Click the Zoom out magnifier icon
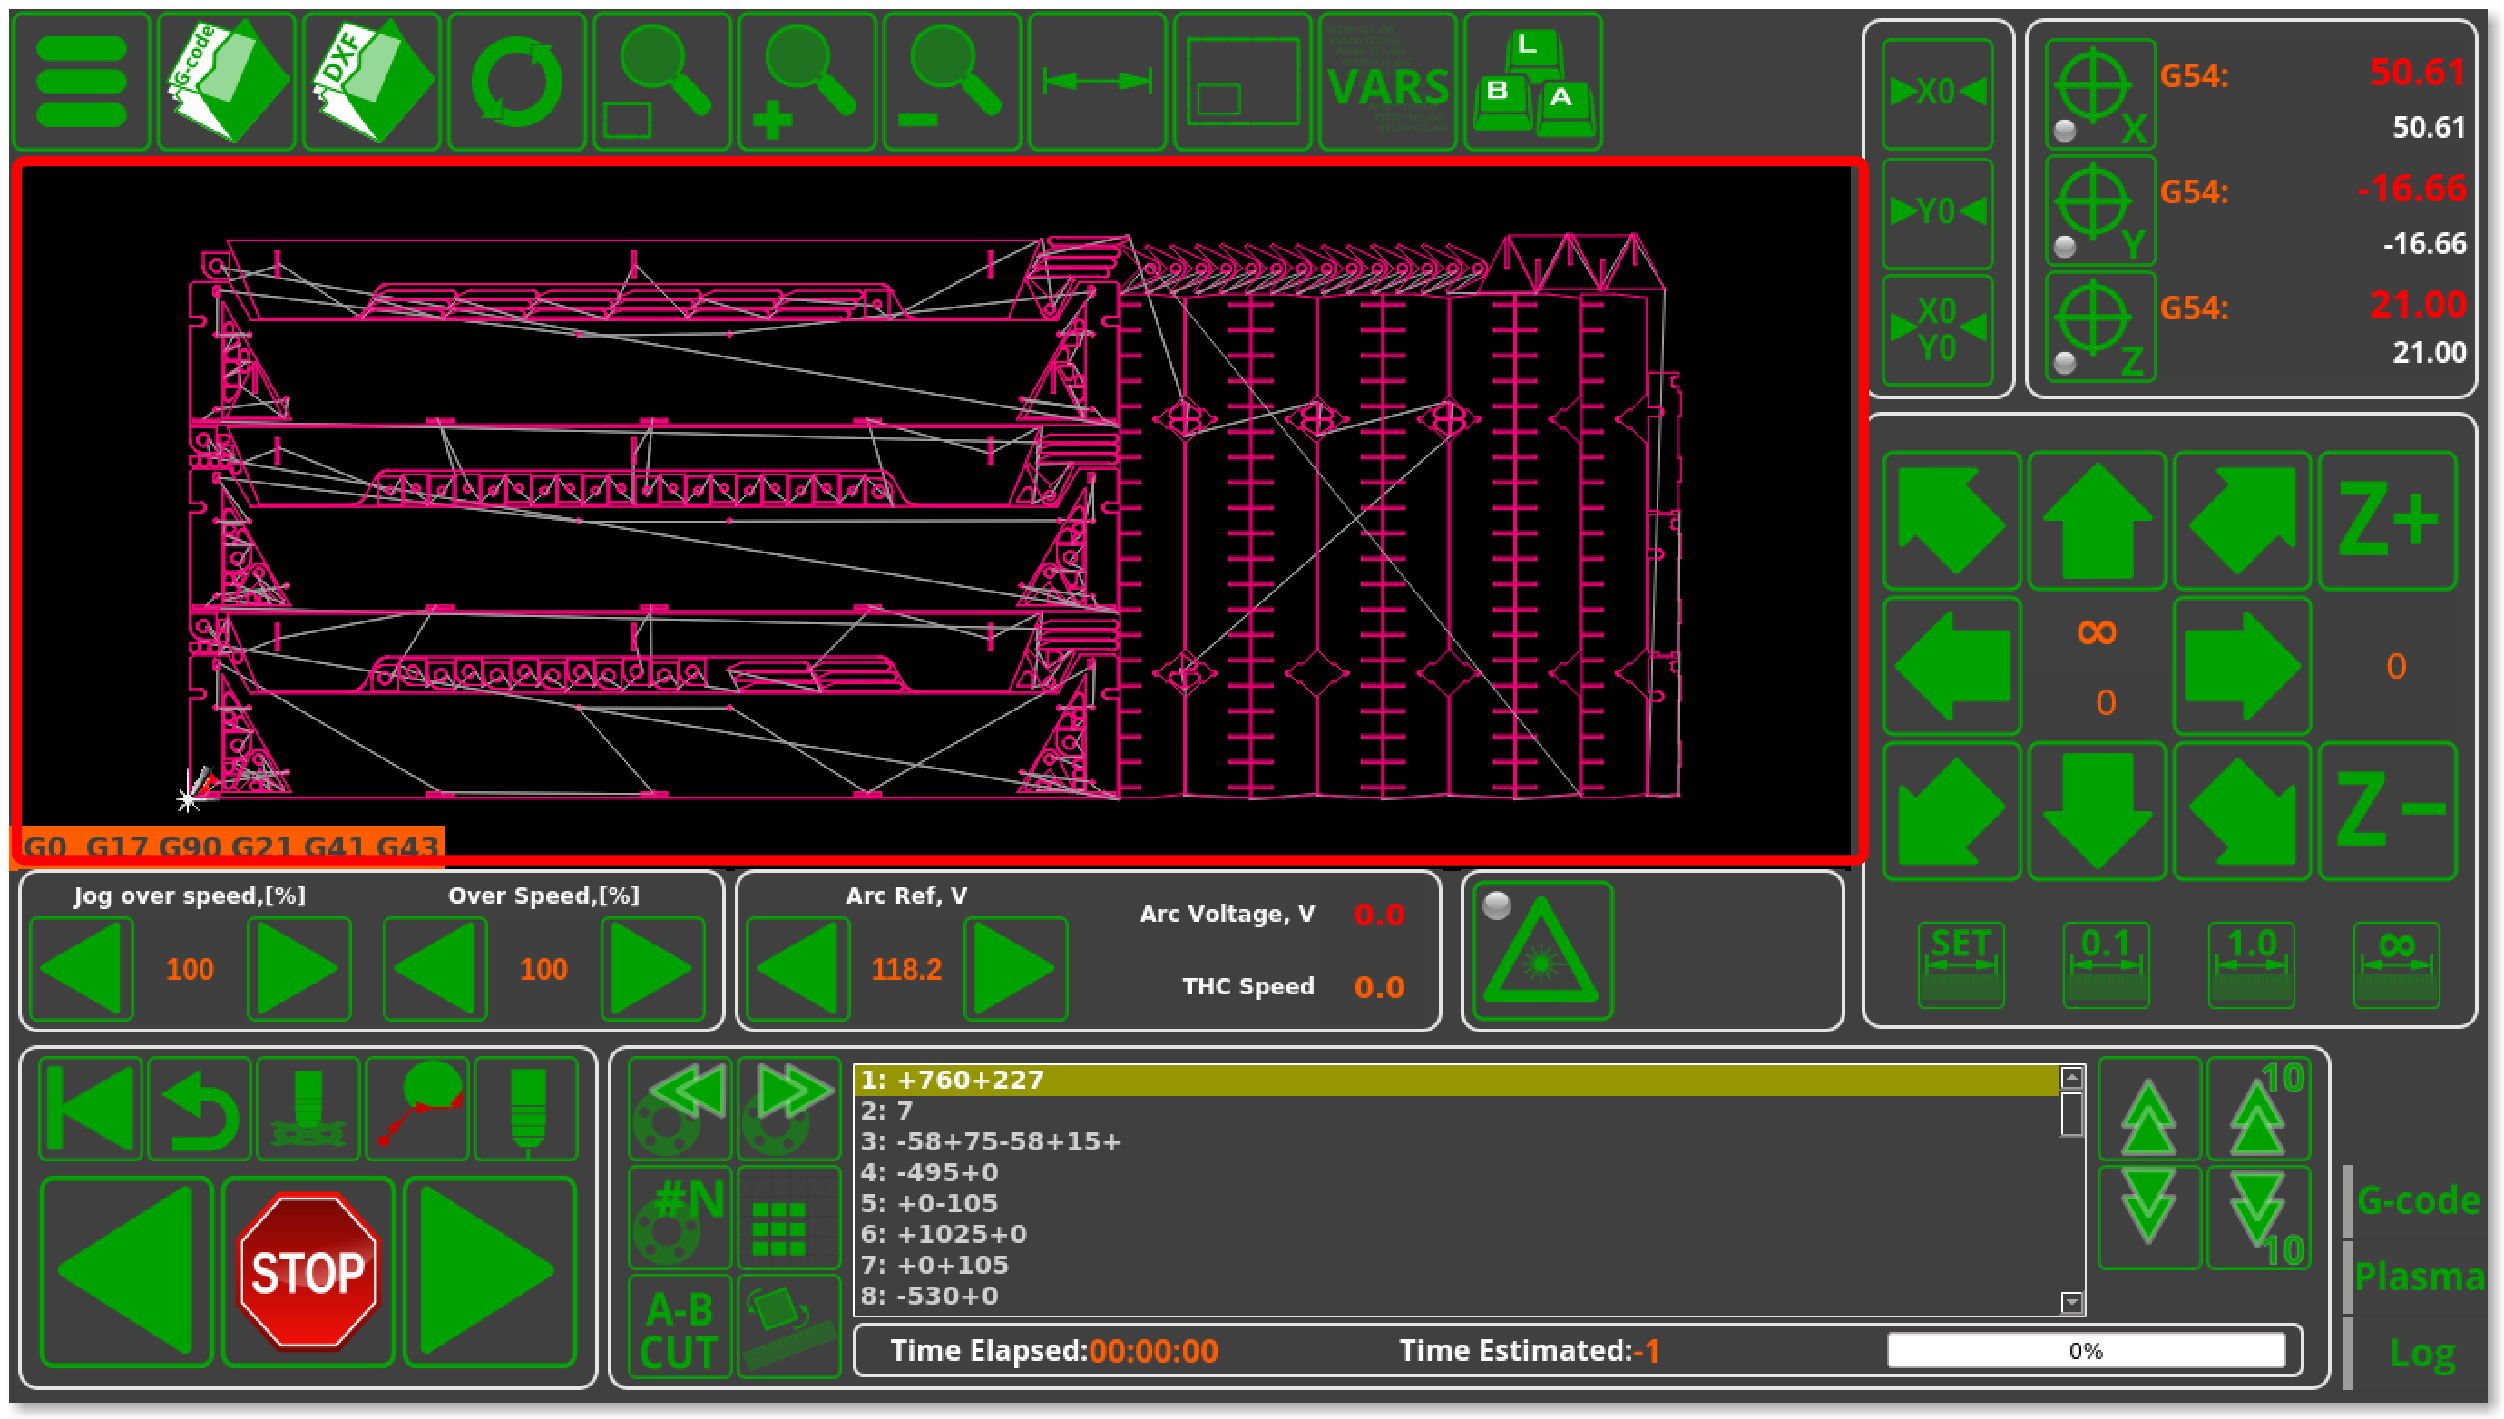 (x=951, y=82)
